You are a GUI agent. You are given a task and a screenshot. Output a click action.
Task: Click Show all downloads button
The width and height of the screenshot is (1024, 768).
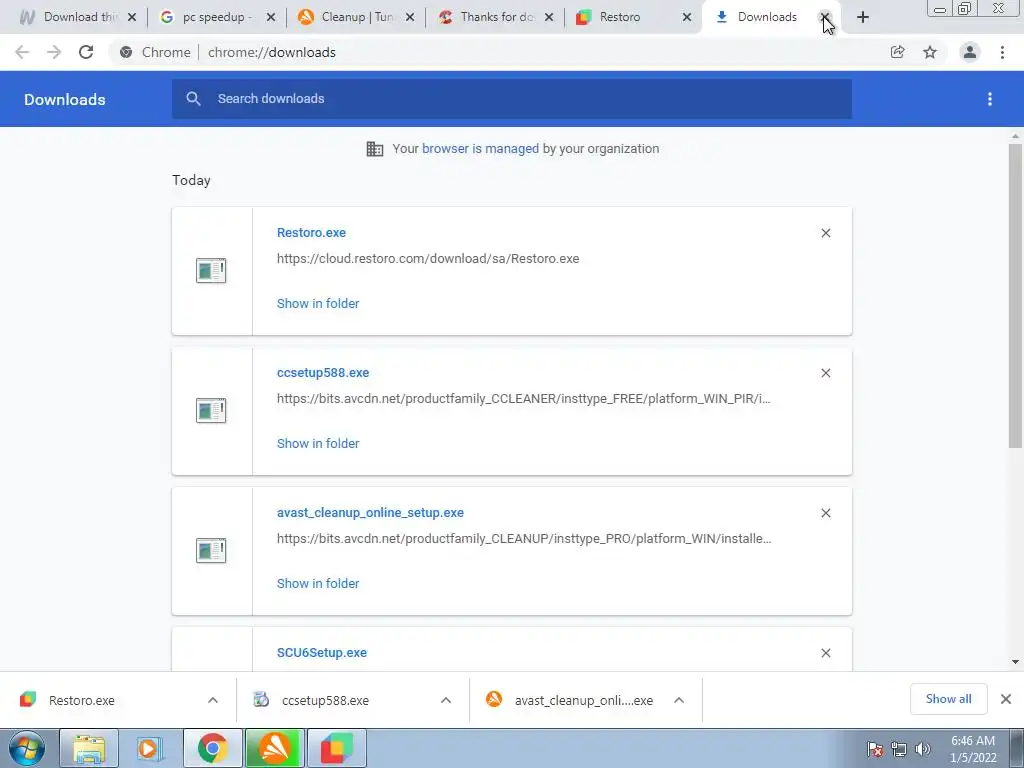pos(948,699)
